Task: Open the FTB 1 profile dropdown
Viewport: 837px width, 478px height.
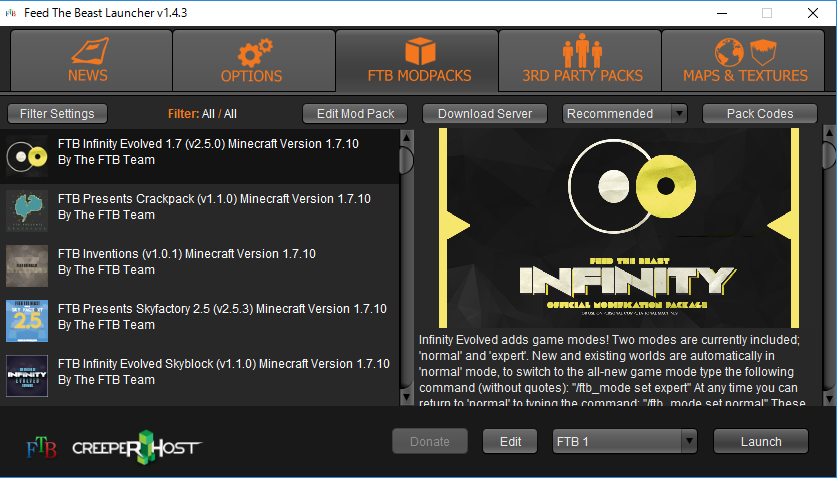Action: (625, 441)
